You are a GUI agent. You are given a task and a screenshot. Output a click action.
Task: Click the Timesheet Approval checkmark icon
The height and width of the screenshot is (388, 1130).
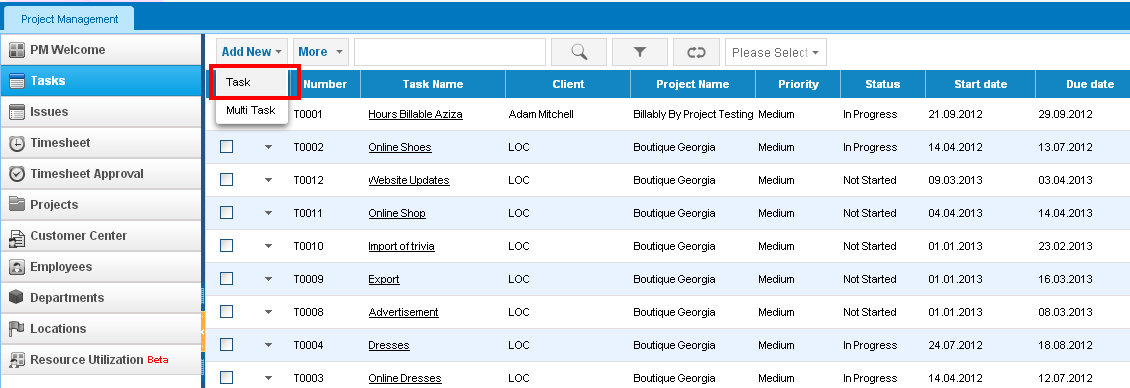pyautogui.click(x=17, y=174)
